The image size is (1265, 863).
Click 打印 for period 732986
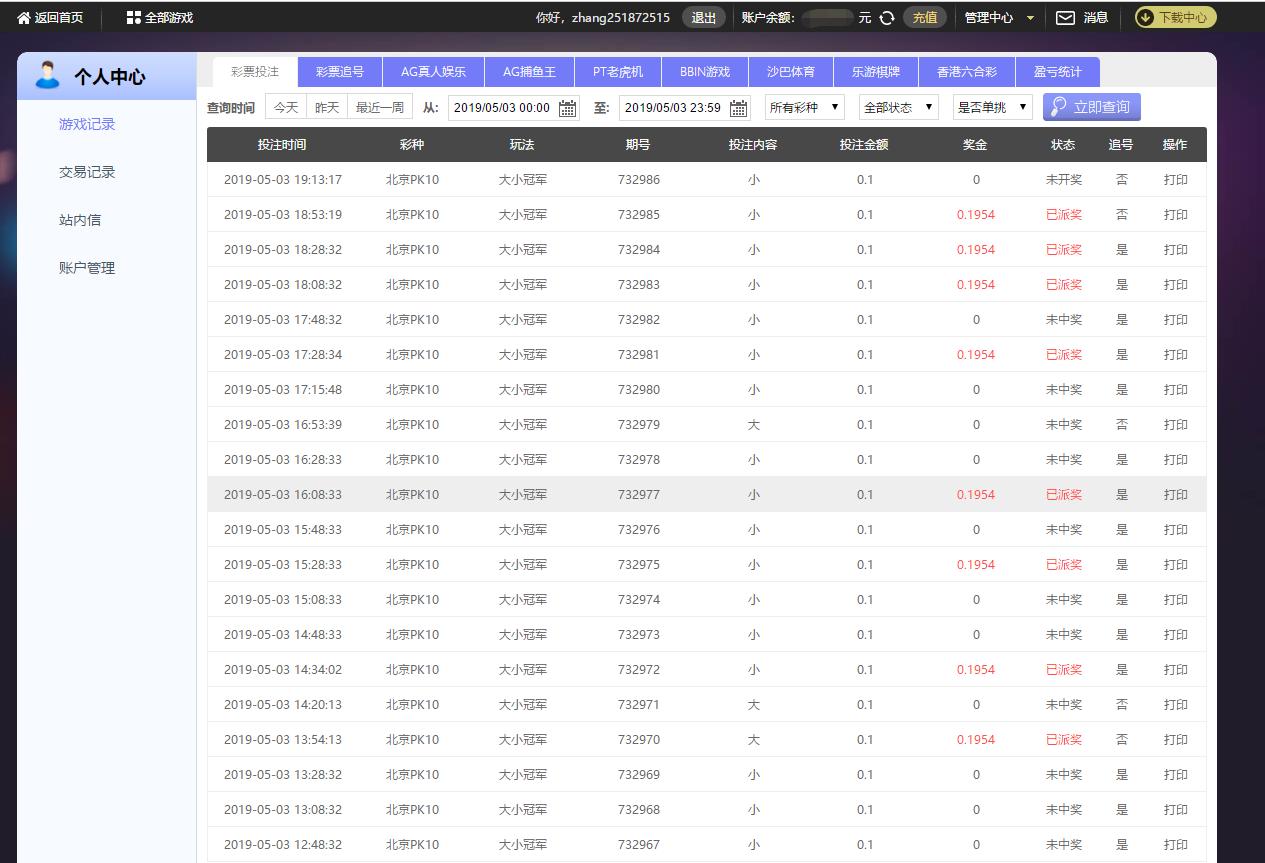[x=1175, y=180]
